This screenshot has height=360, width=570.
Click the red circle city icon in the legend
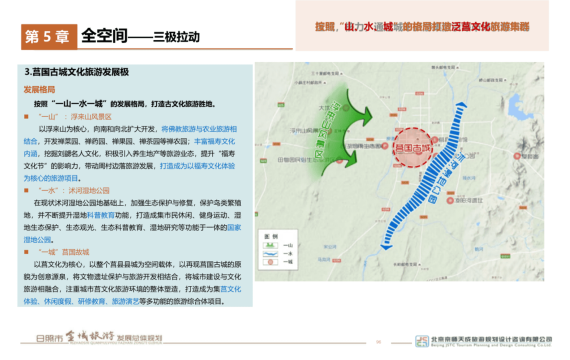click(x=270, y=262)
